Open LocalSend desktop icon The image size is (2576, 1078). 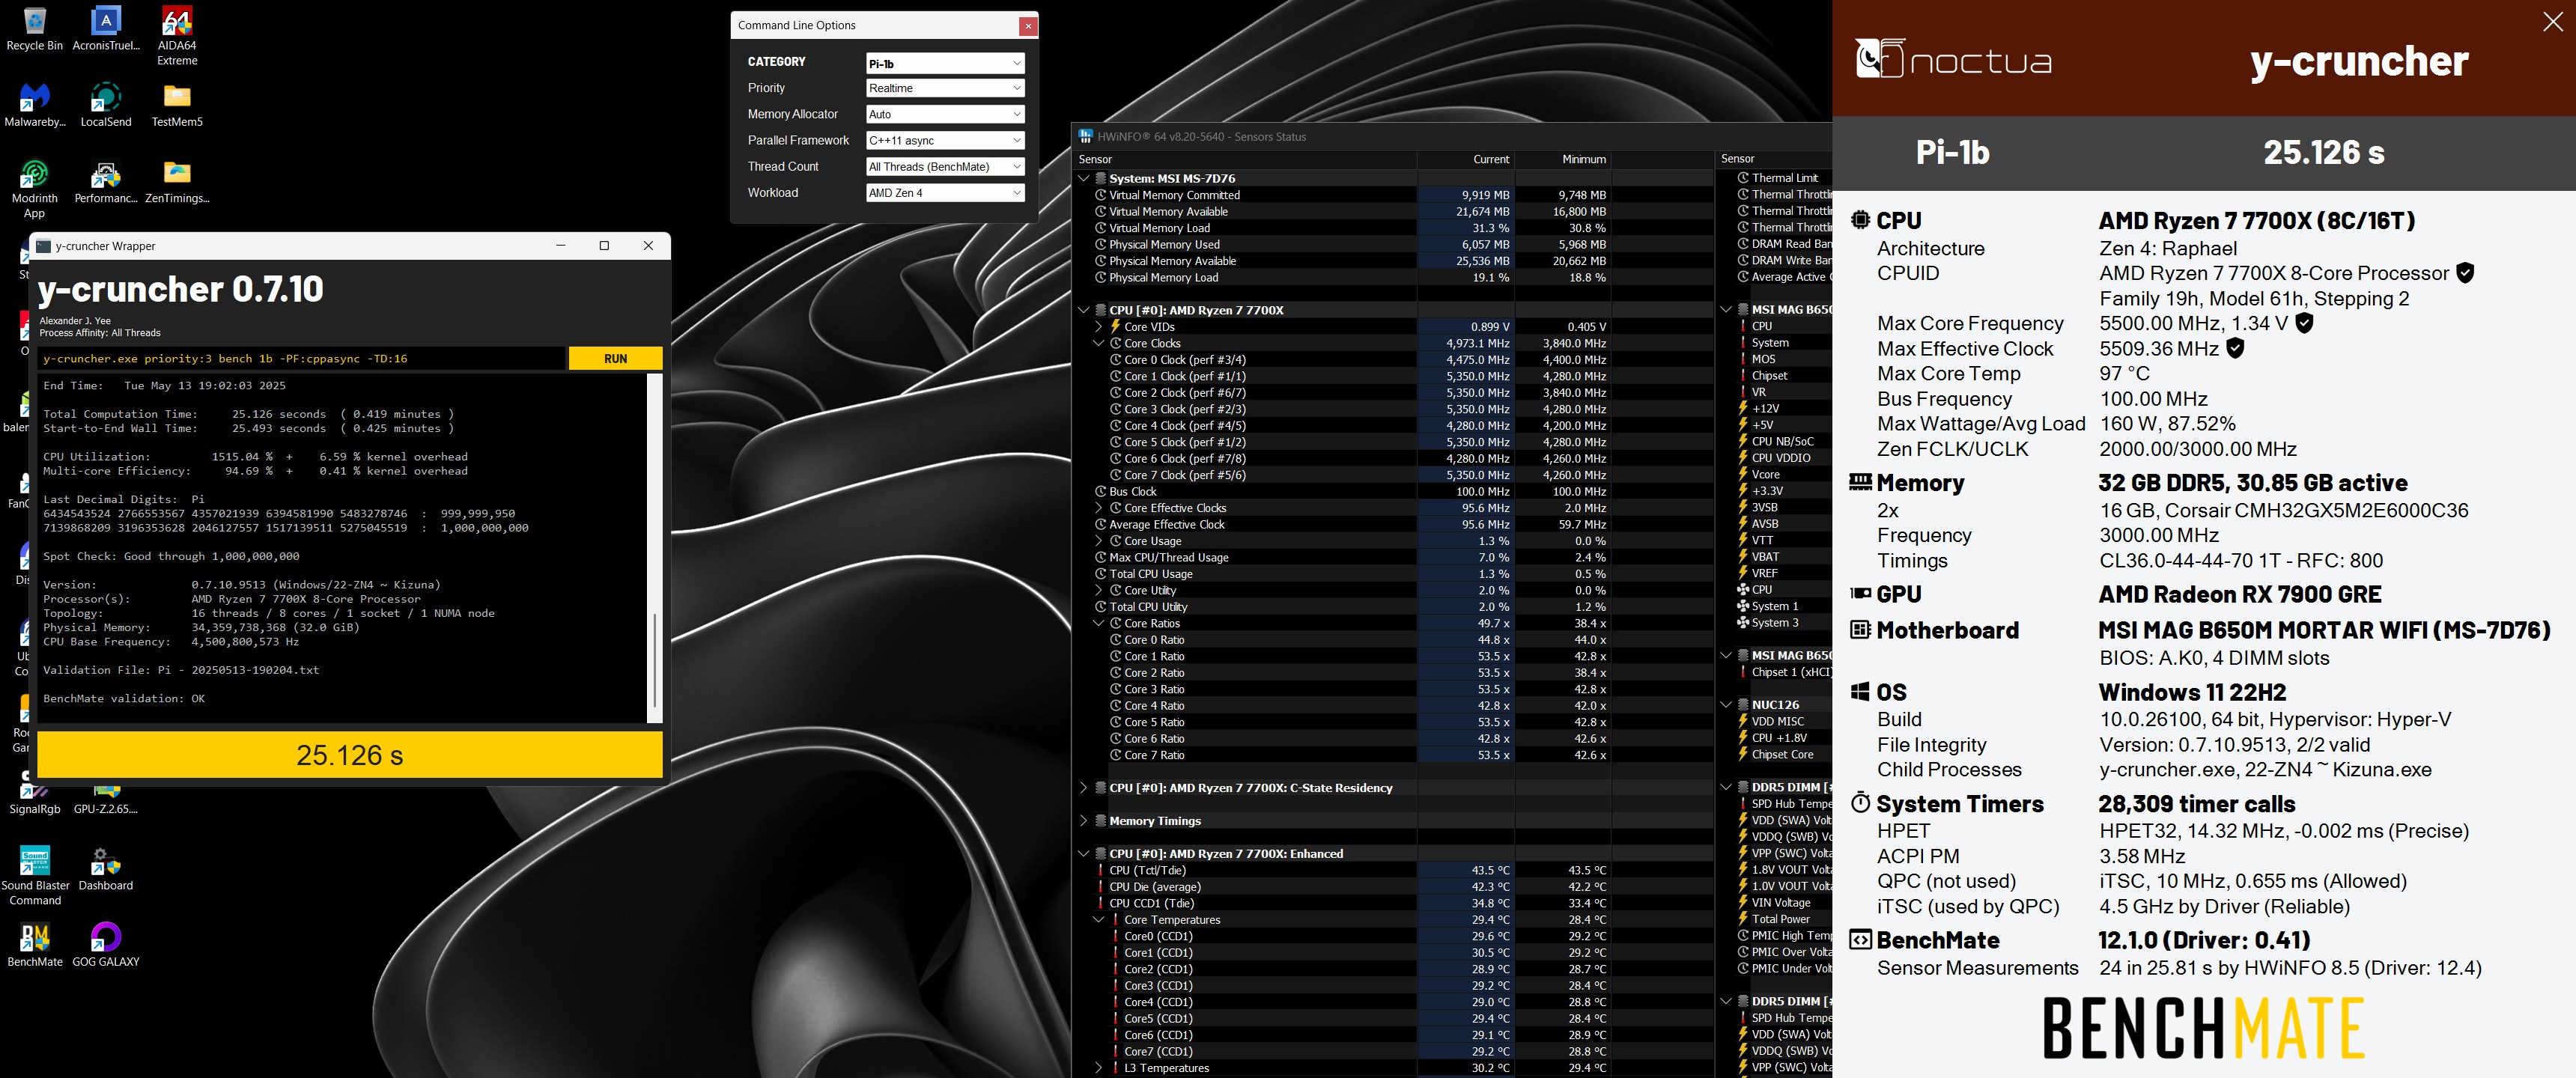tap(106, 105)
